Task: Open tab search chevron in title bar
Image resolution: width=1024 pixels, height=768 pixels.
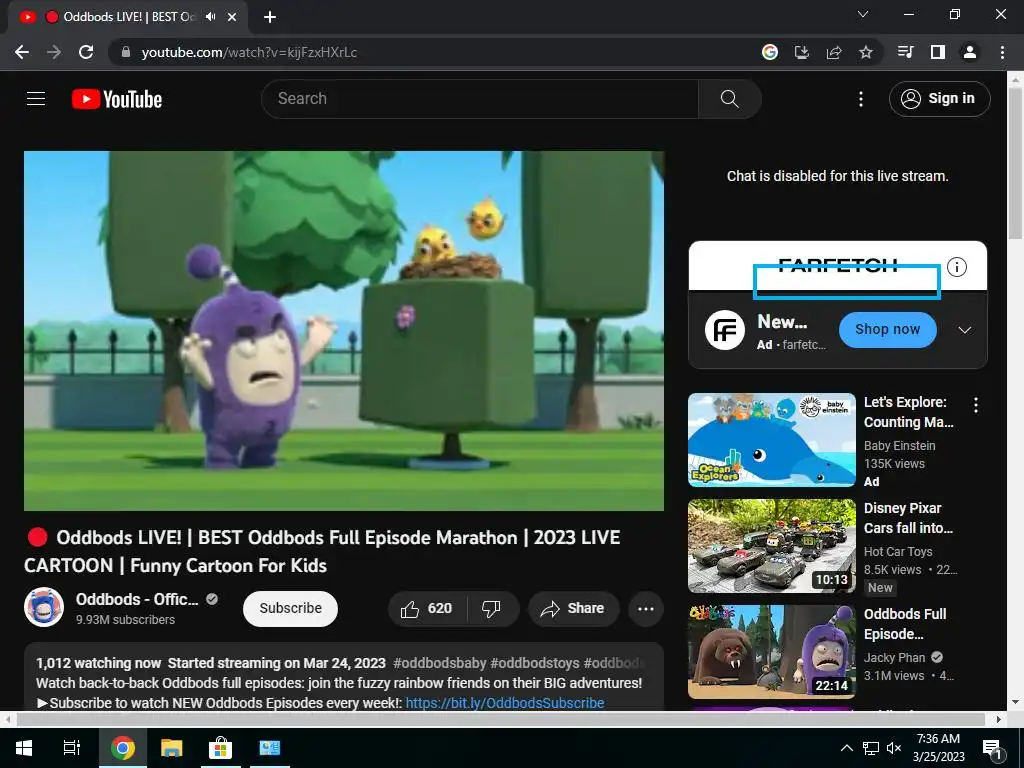Action: point(863,14)
